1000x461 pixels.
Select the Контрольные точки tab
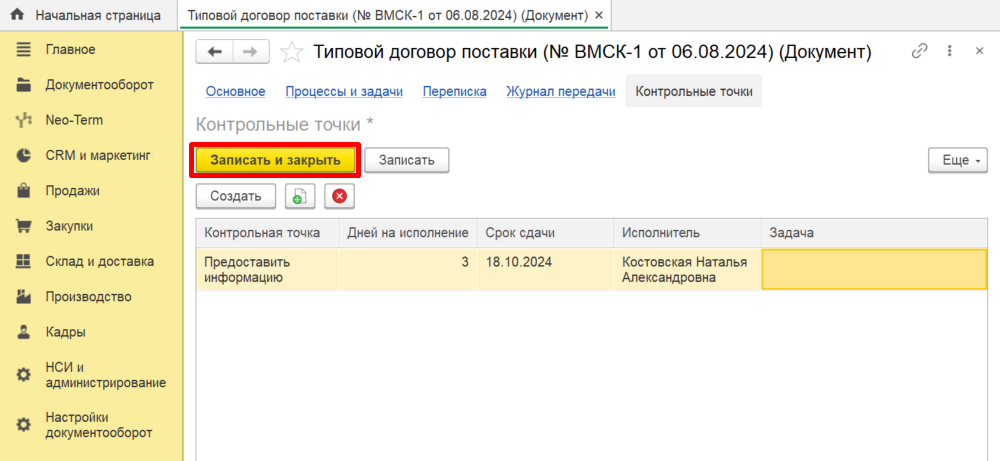tap(694, 92)
